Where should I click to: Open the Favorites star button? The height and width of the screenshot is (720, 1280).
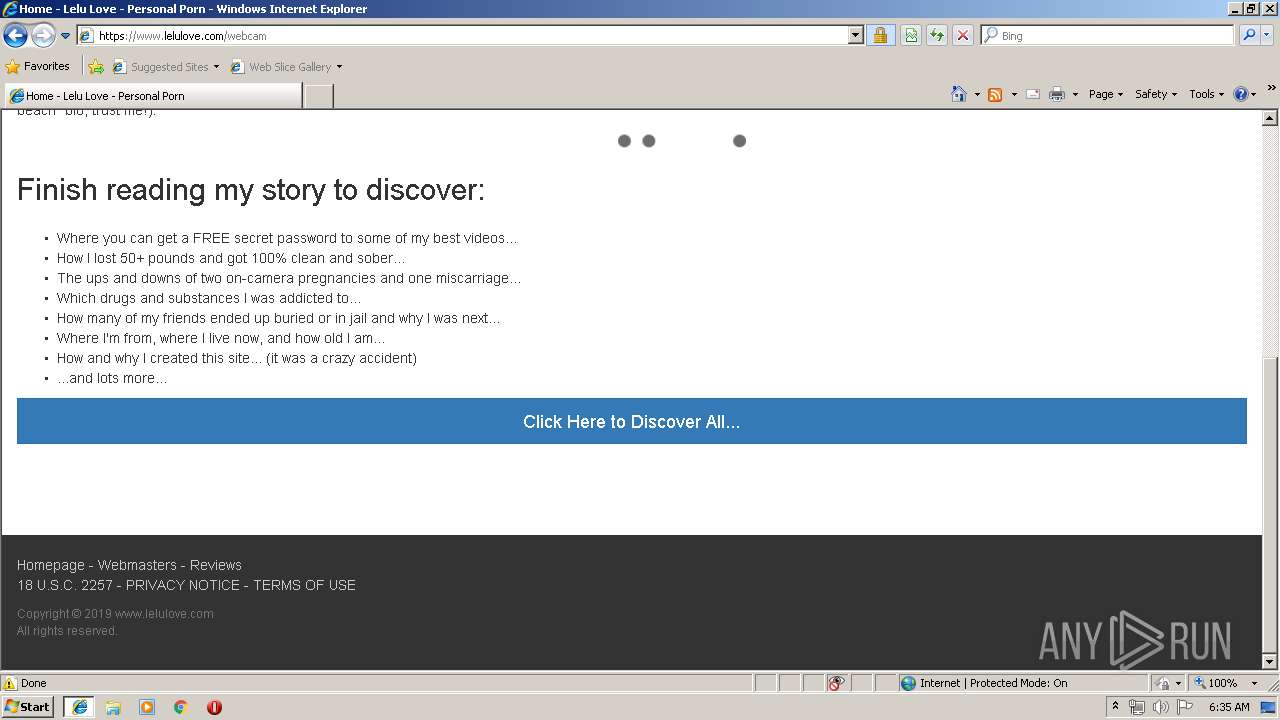38,66
